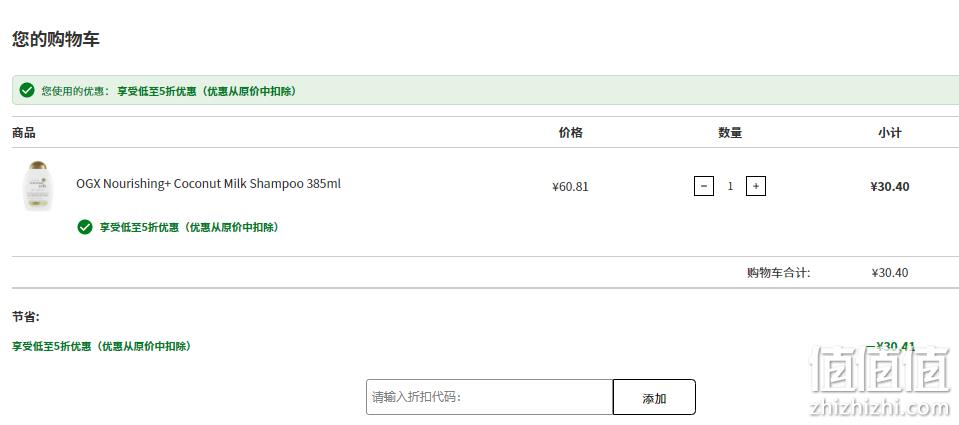Click the 小计 column header
Viewport: 959px width, 425px height.
click(890, 133)
